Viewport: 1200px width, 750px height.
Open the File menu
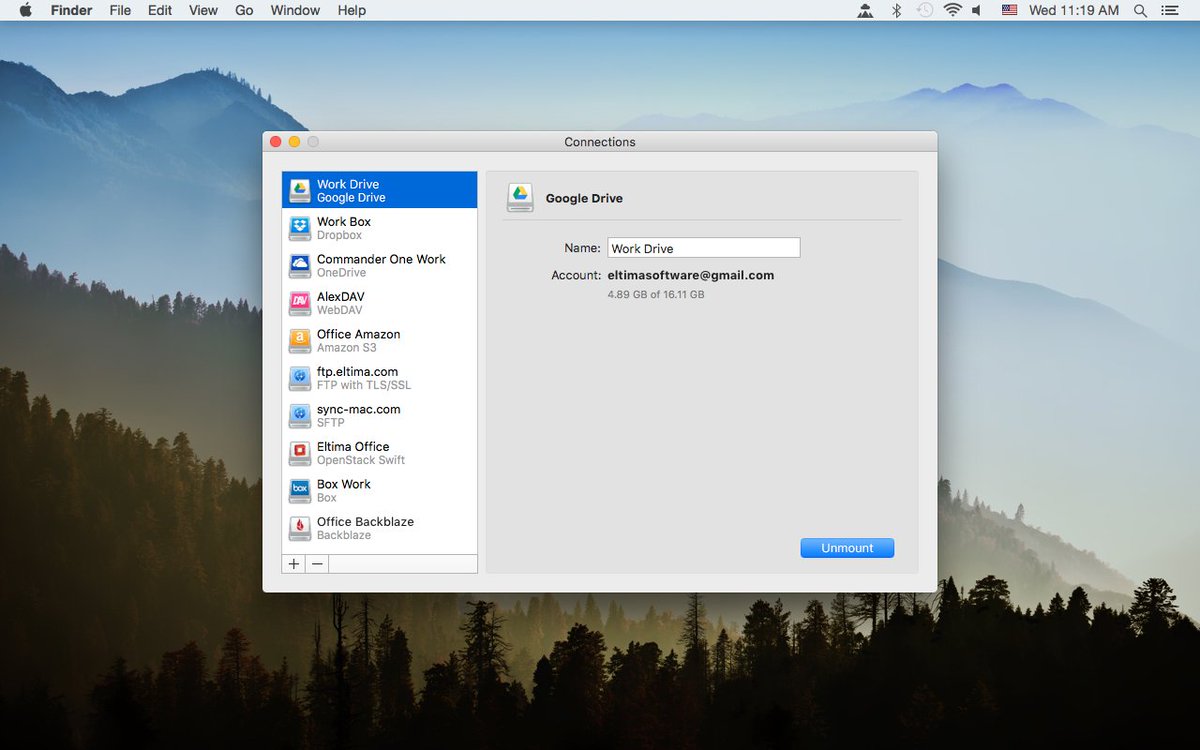click(x=120, y=10)
